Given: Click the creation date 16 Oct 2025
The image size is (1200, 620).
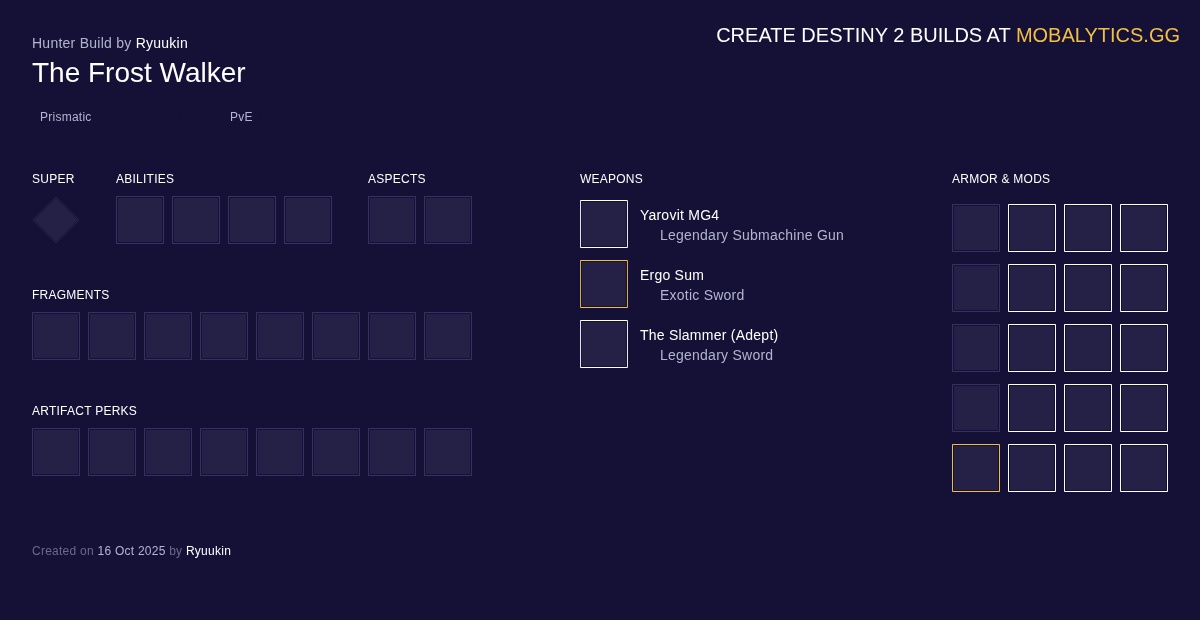Looking at the screenshot, I should click(x=131, y=551).
